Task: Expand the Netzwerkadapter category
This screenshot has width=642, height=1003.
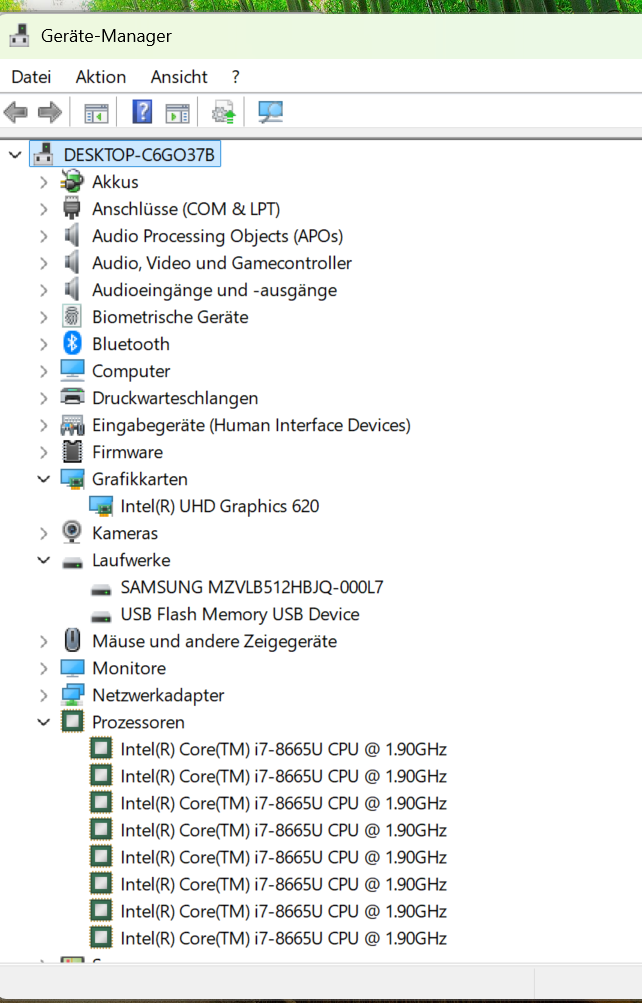Action: click(43, 695)
